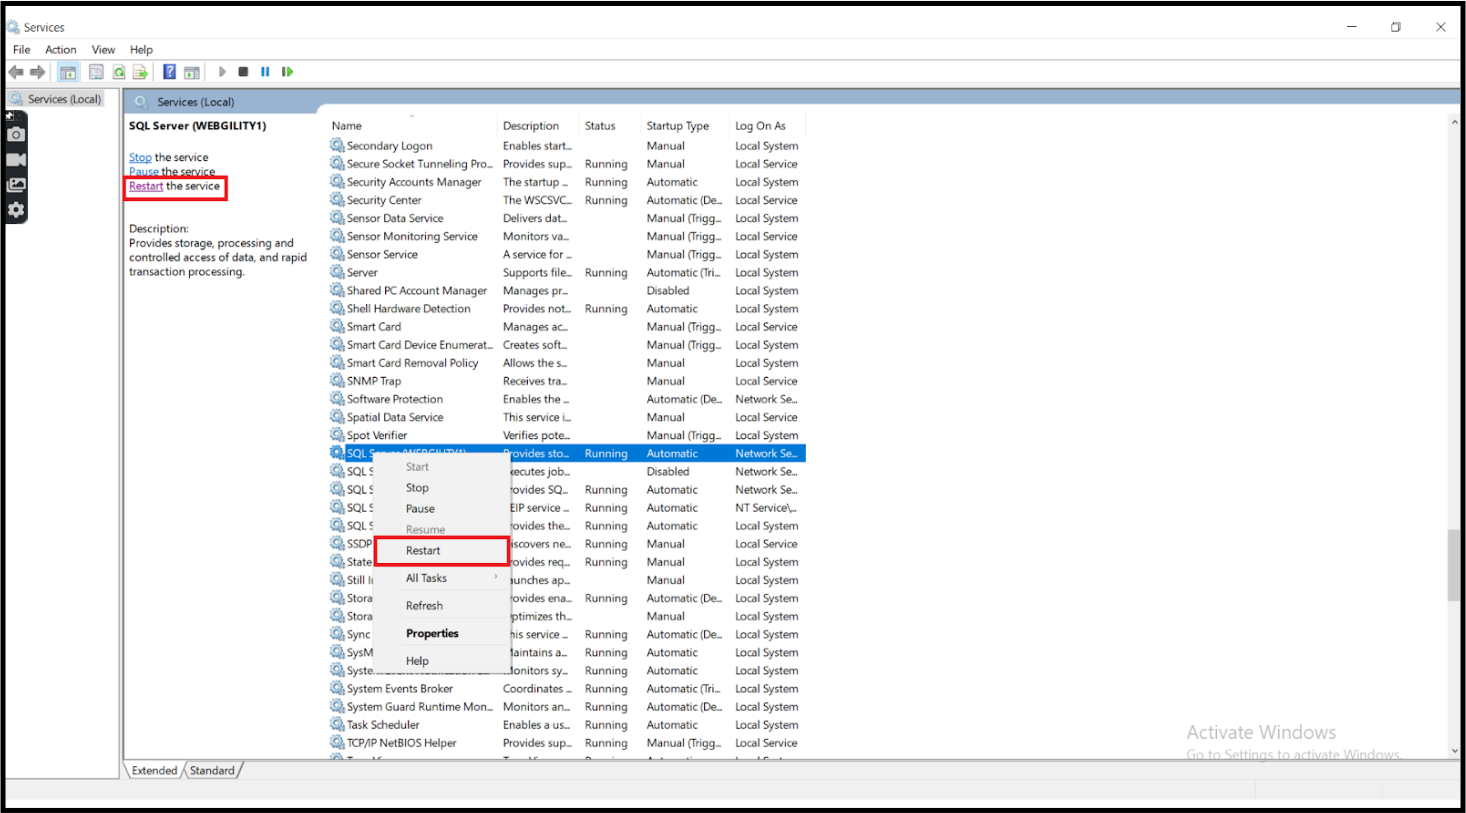The height and width of the screenshot is (813, 1466).
Task: Open the gear settings icon in sidebar
Action: (x=16, y=210)
